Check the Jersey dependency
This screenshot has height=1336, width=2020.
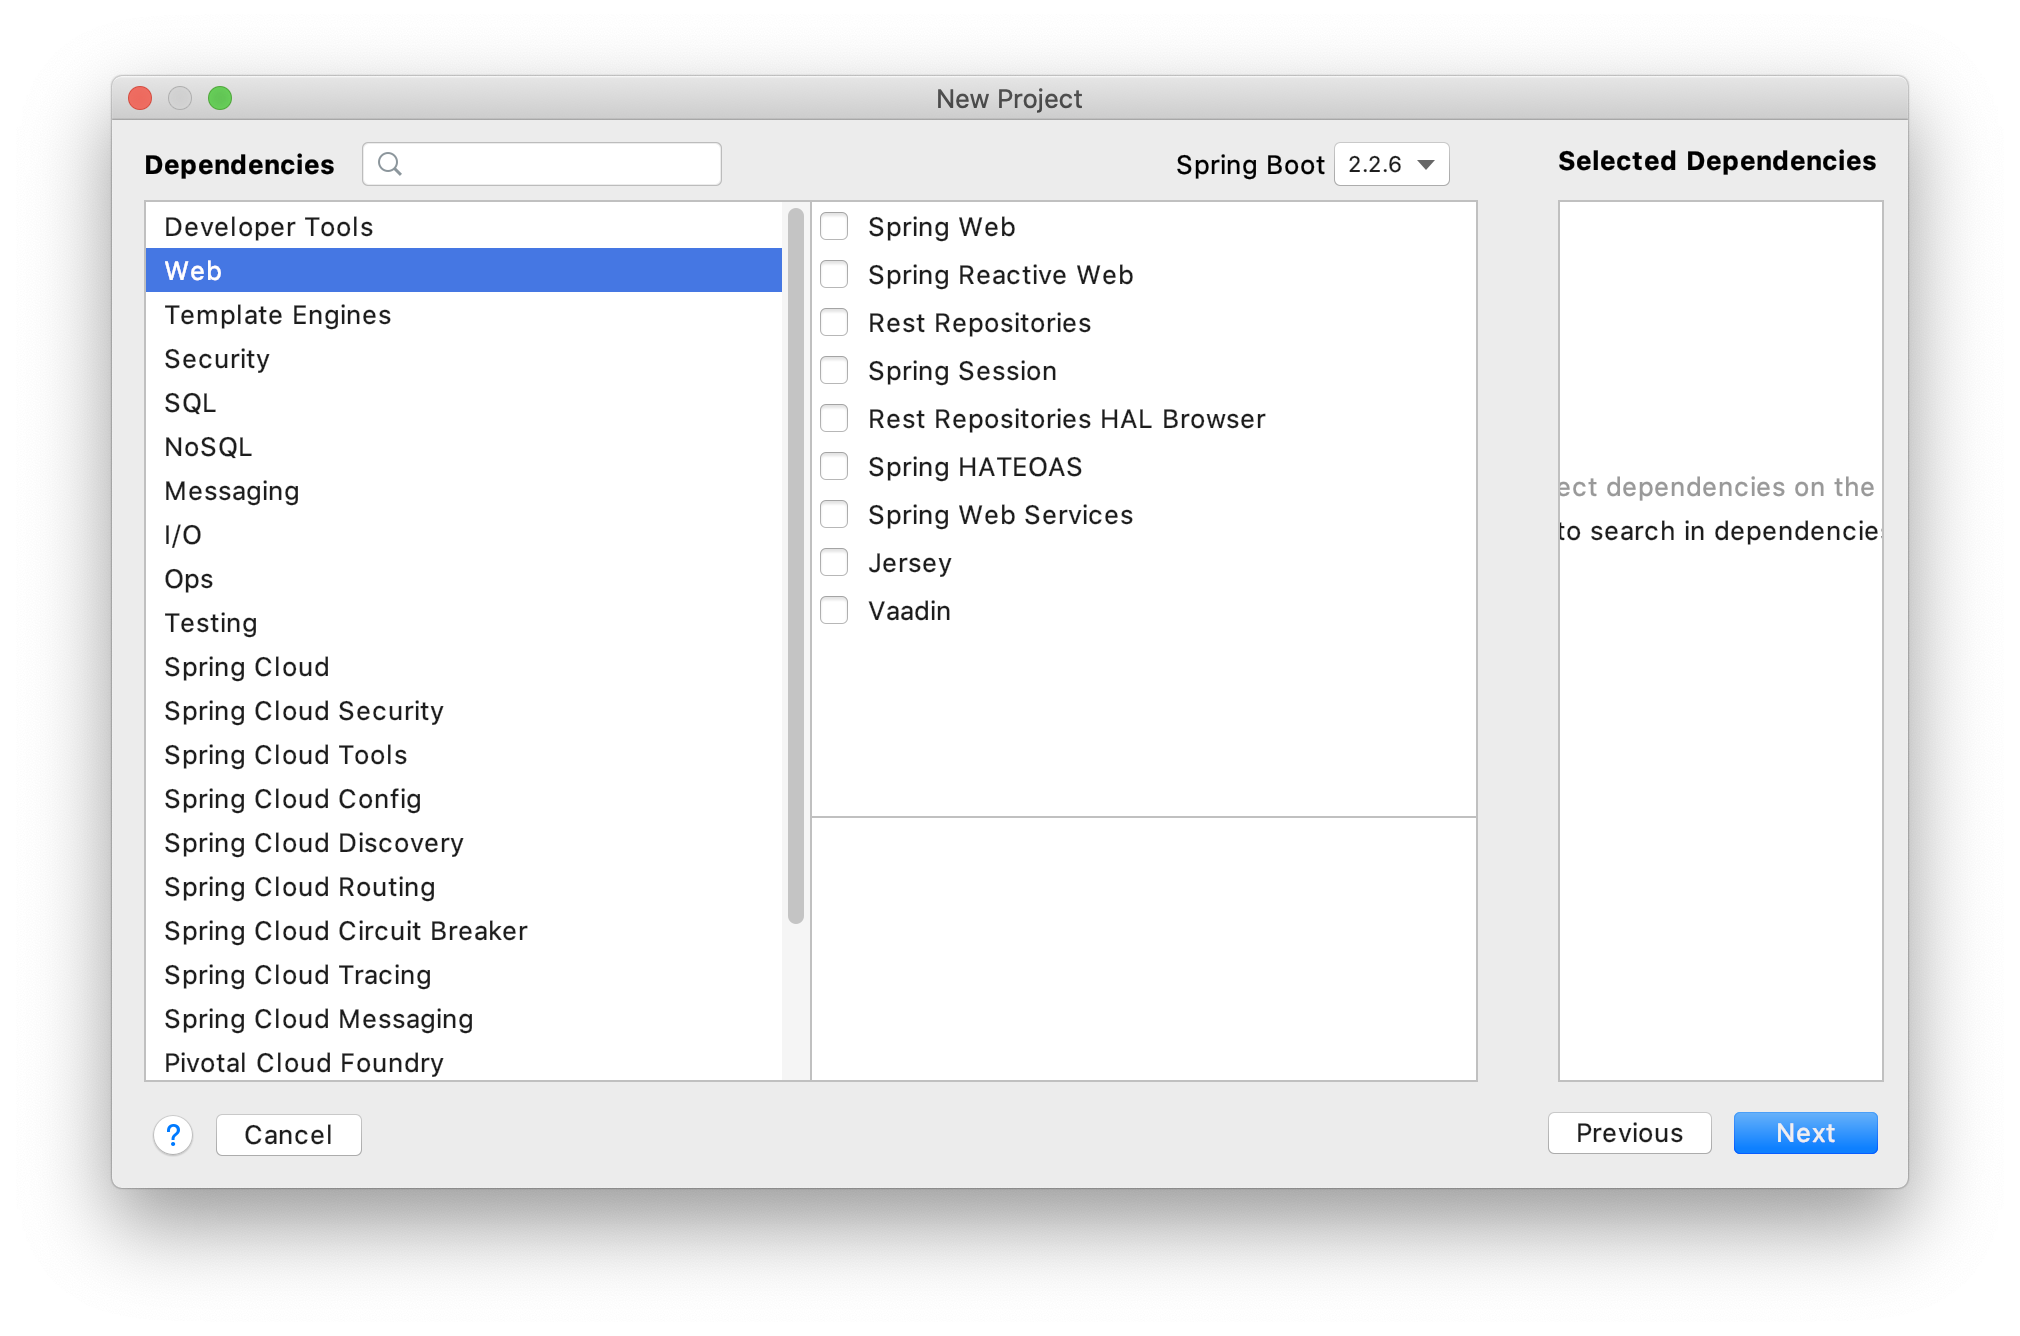click(x=834, y=563)
